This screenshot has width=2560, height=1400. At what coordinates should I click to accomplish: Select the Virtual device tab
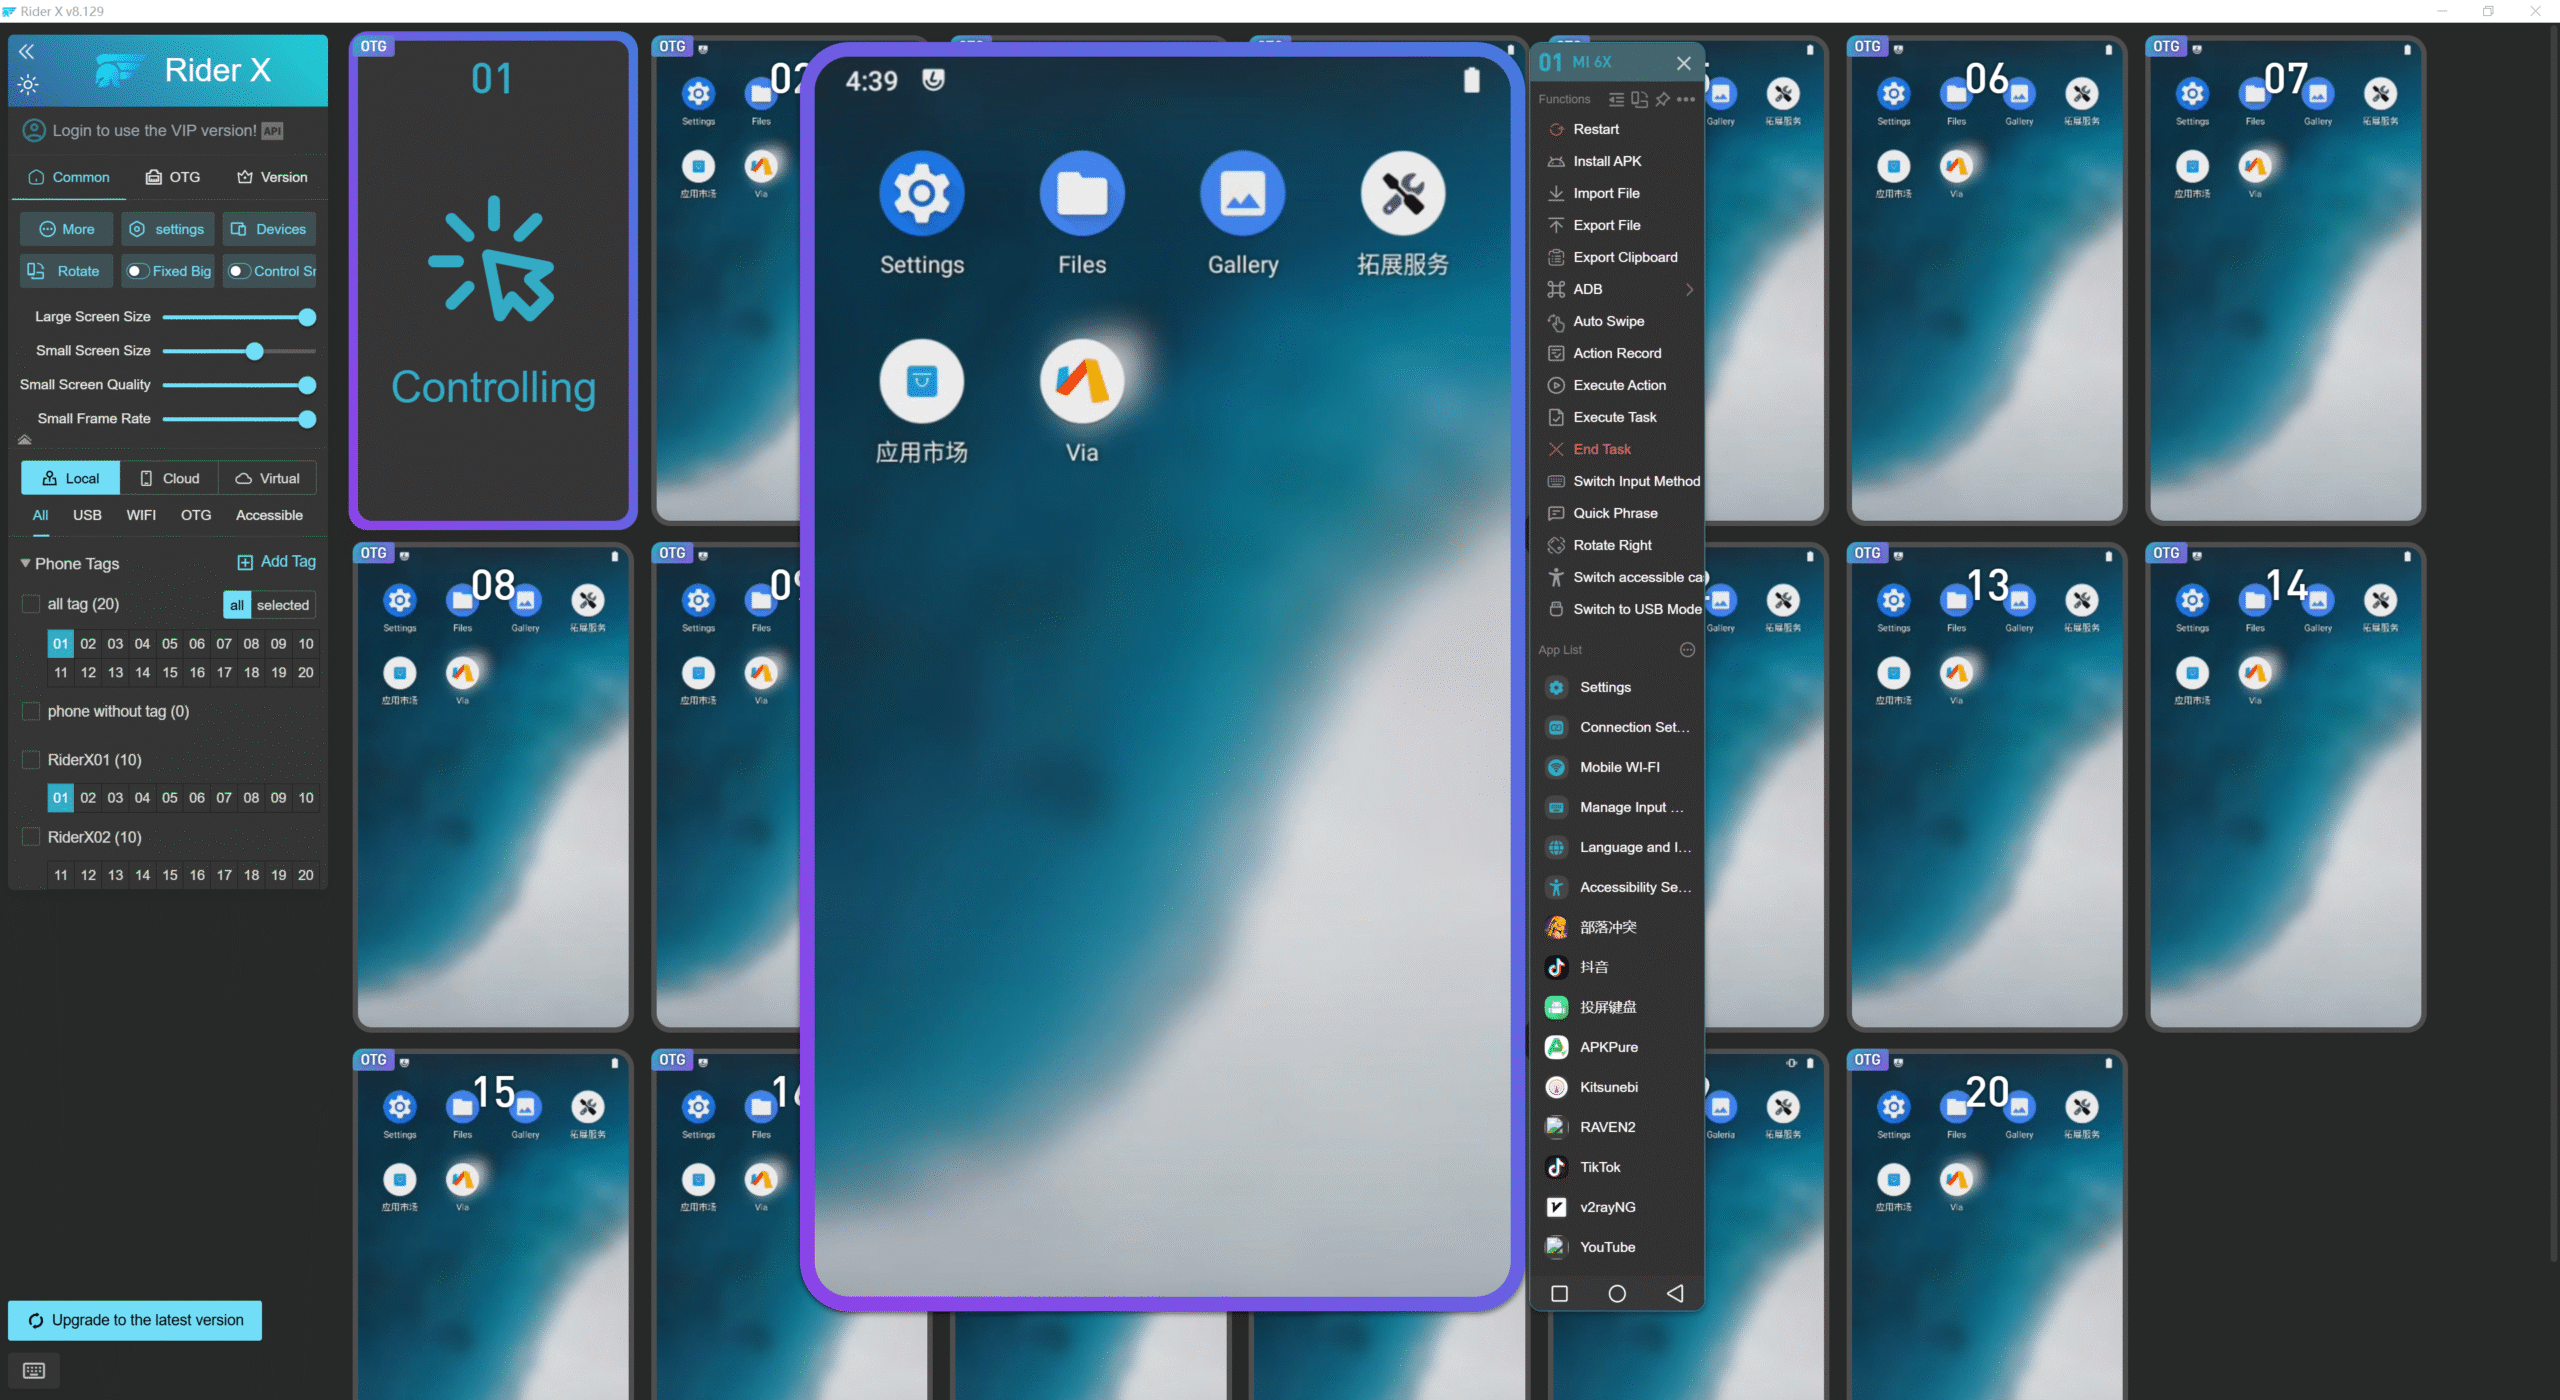point(268,478)
